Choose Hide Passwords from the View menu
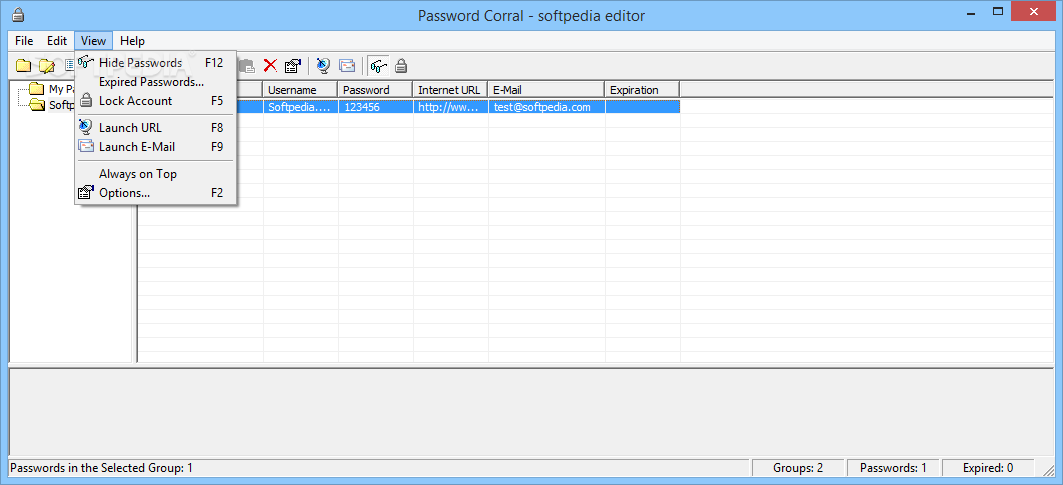Image resolution: width=1063 pixels, height=485 pixels. [155, 62]
